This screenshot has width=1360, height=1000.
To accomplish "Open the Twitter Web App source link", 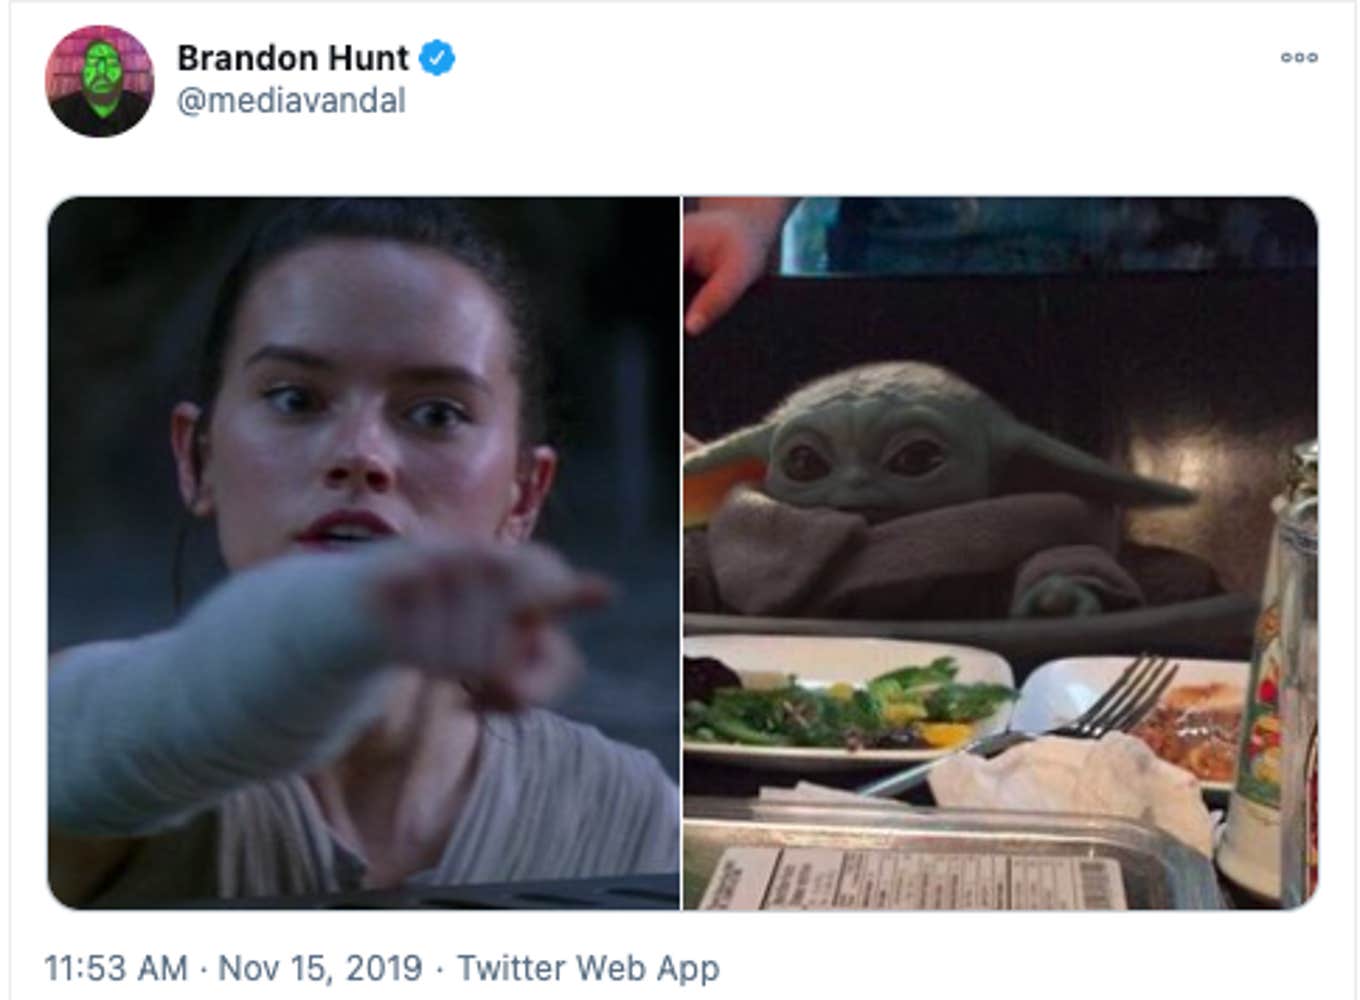I will pos(588,968).
